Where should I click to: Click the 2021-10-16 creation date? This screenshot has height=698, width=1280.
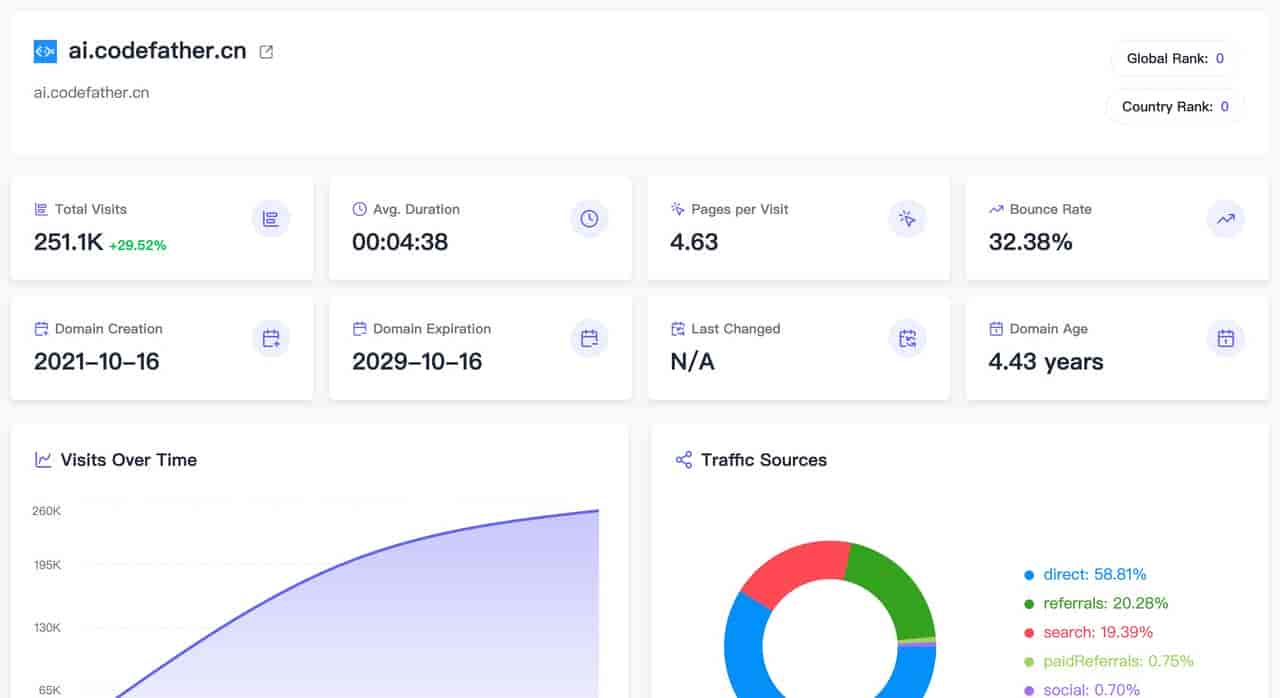coord(97,362)
